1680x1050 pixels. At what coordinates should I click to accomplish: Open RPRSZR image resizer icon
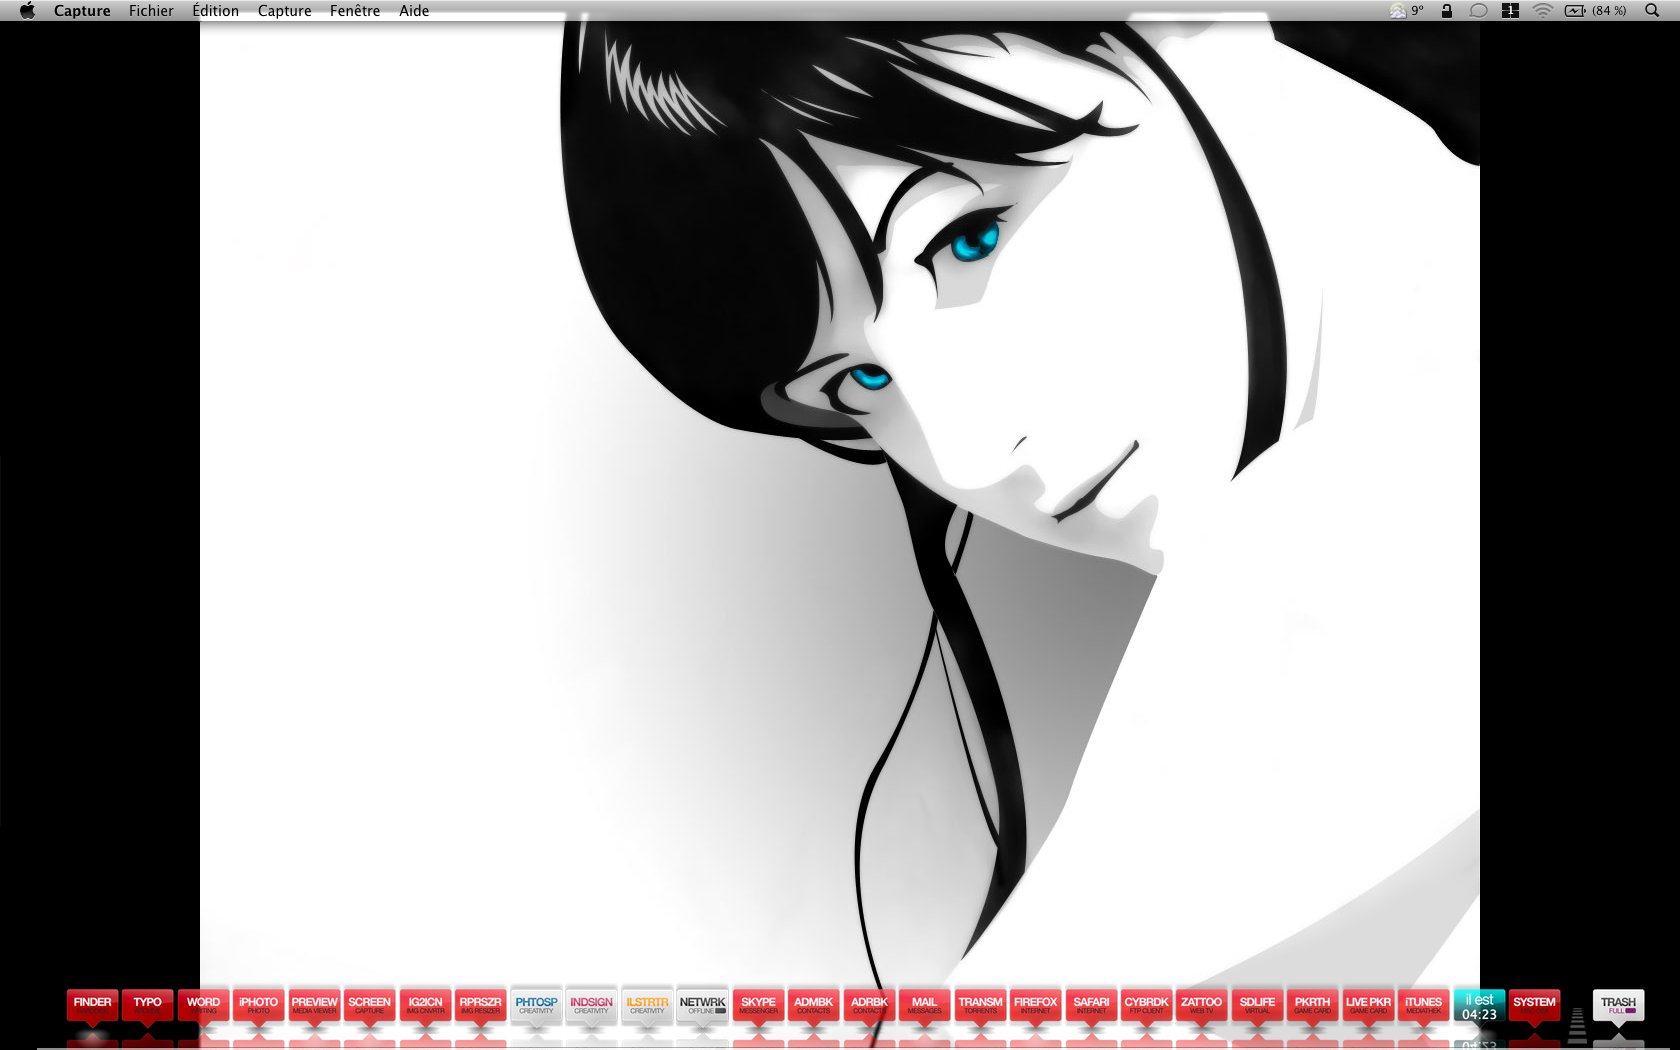[x=480, y=1005]
